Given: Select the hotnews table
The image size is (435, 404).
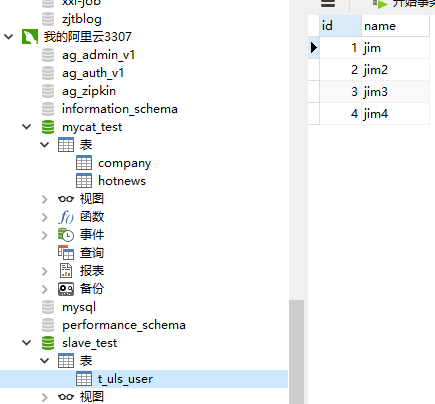Looking at the screenshot, I should (122, 181).
